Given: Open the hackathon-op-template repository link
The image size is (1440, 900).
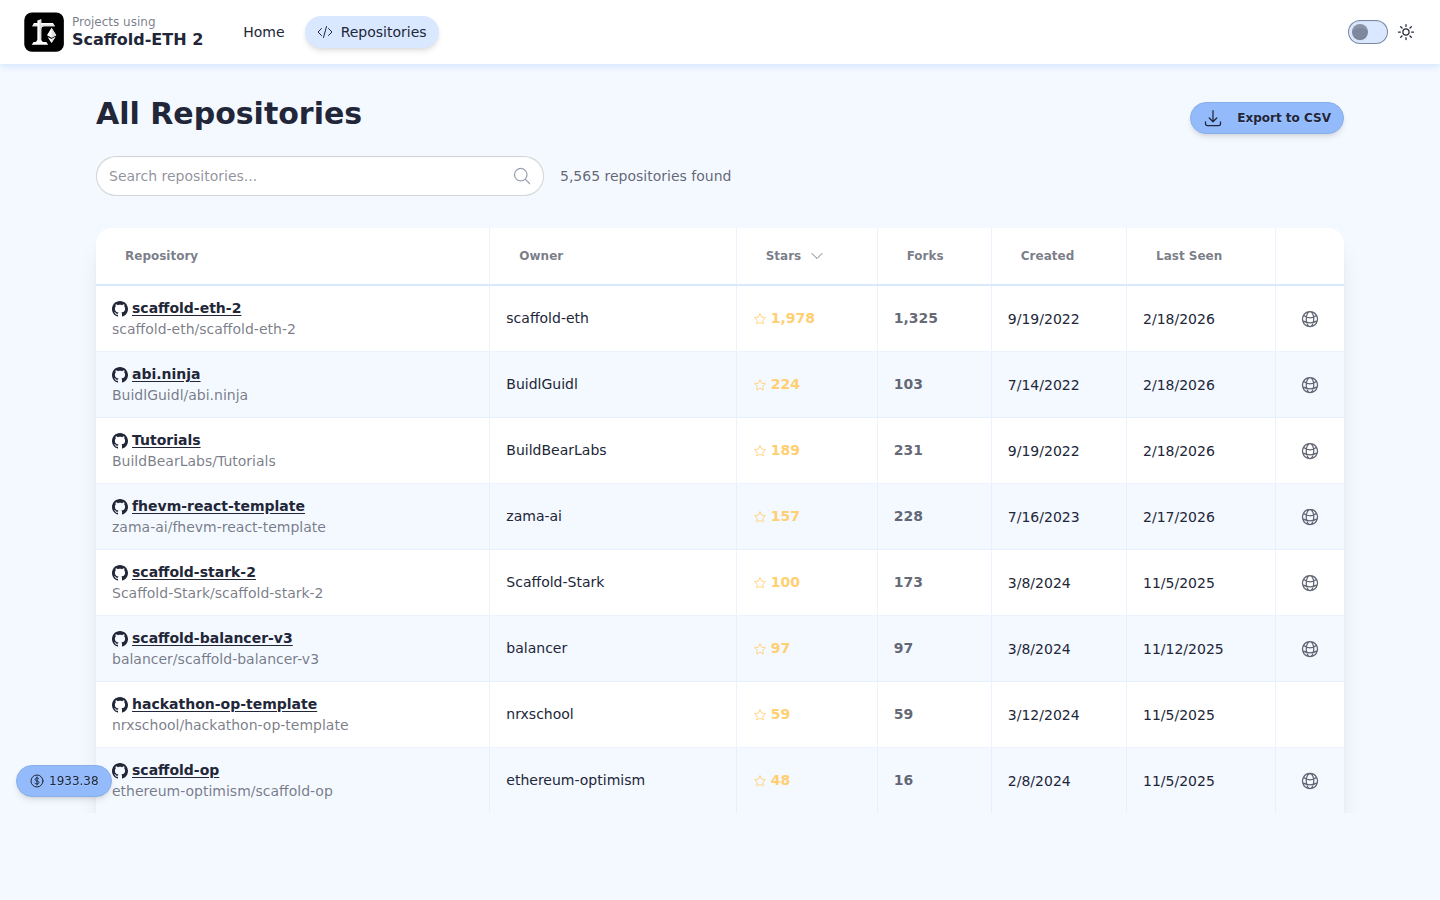Looking at the screenshot, I should pyautogui.click(x=224, y=704).
